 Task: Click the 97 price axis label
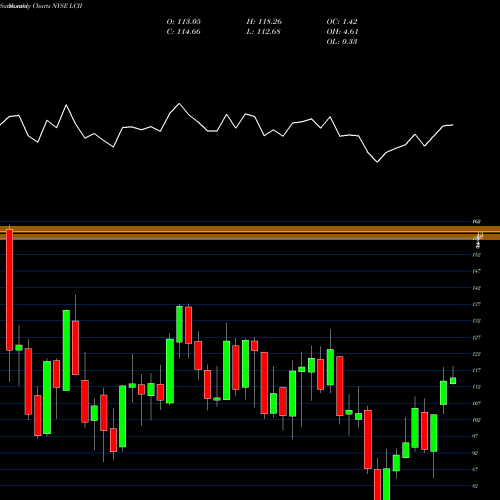click(x=475, y=436)
